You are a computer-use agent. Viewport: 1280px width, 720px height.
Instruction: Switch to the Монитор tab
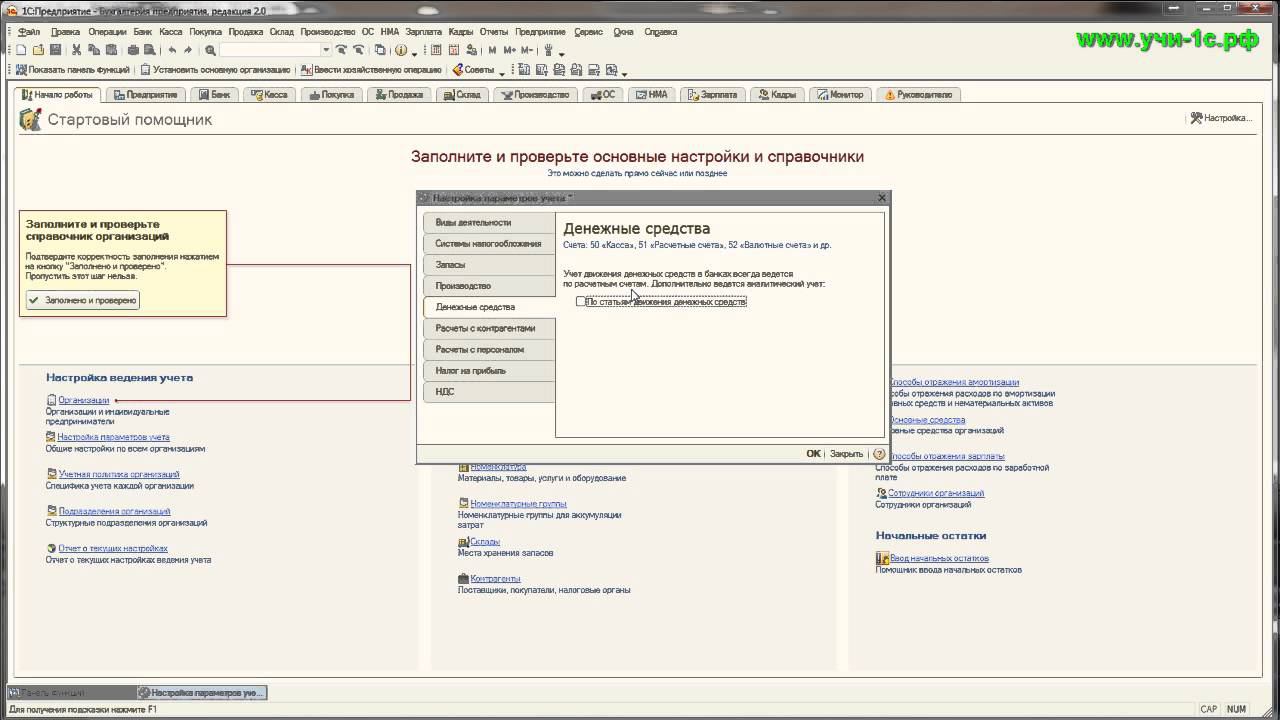tap(840, 95)
